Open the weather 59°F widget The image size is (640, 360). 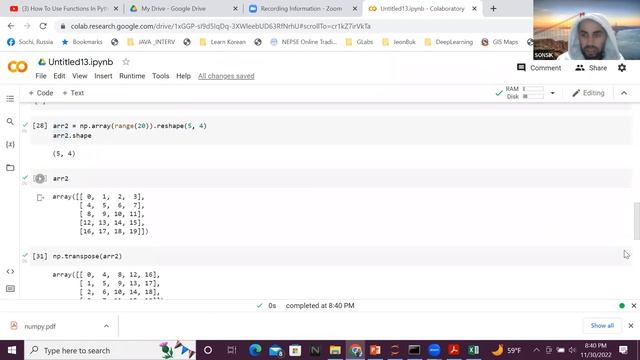[506, 350]
